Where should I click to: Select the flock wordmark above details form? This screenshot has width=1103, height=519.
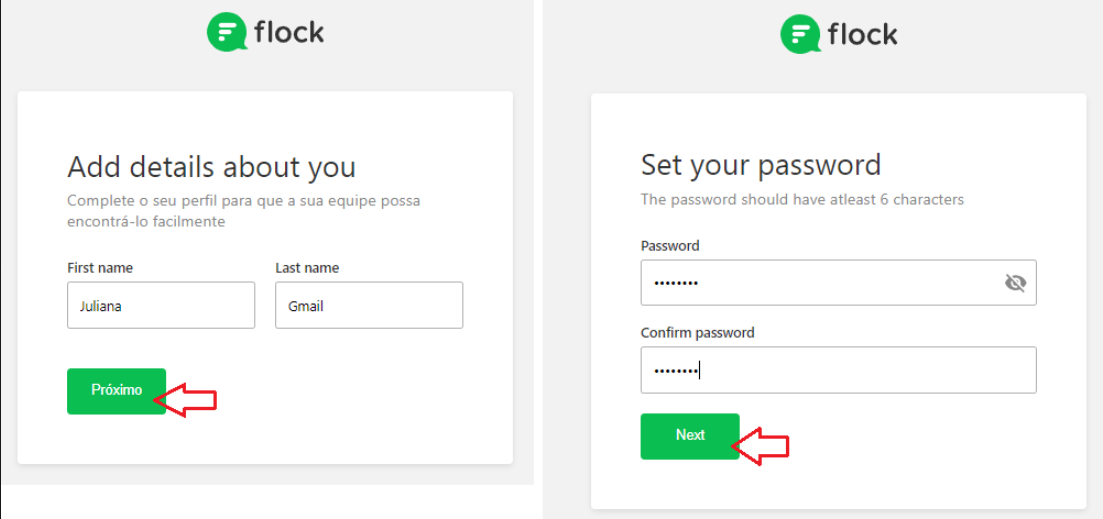(289, 32)
